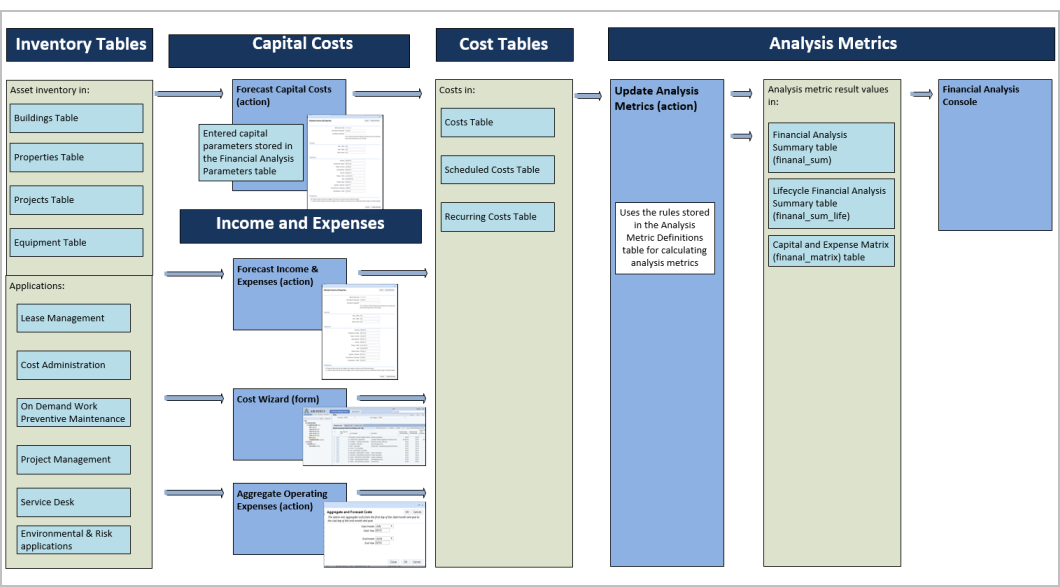Viewport: 1060px width, 587px height.
Task: Select the Financial Analysis Console box
Action: click(x=994, y=155)
